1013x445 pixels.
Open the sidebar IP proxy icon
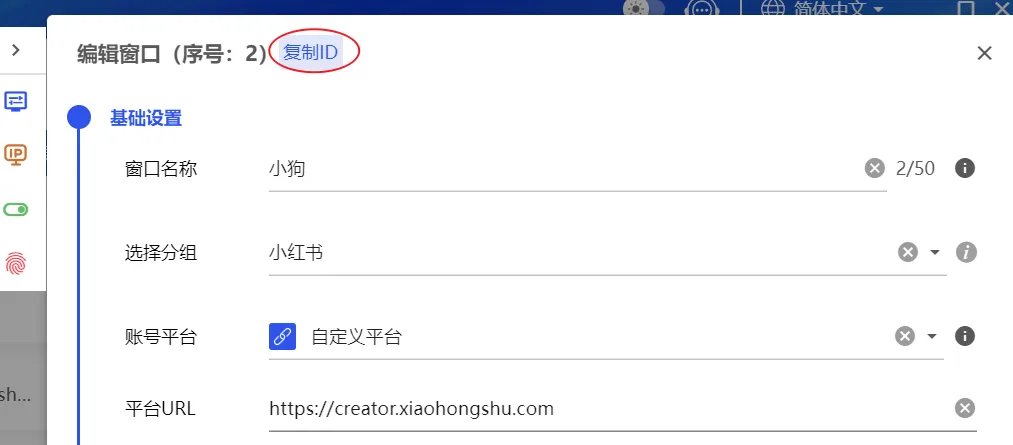point(16,154)
